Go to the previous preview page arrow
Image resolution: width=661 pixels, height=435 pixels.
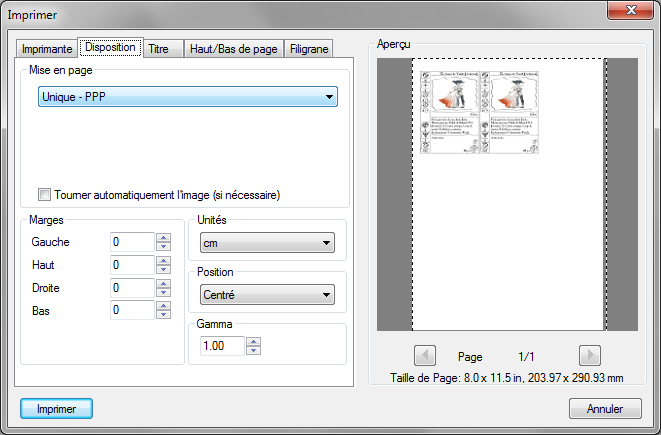pyautogui.click(x=425, y=356)
